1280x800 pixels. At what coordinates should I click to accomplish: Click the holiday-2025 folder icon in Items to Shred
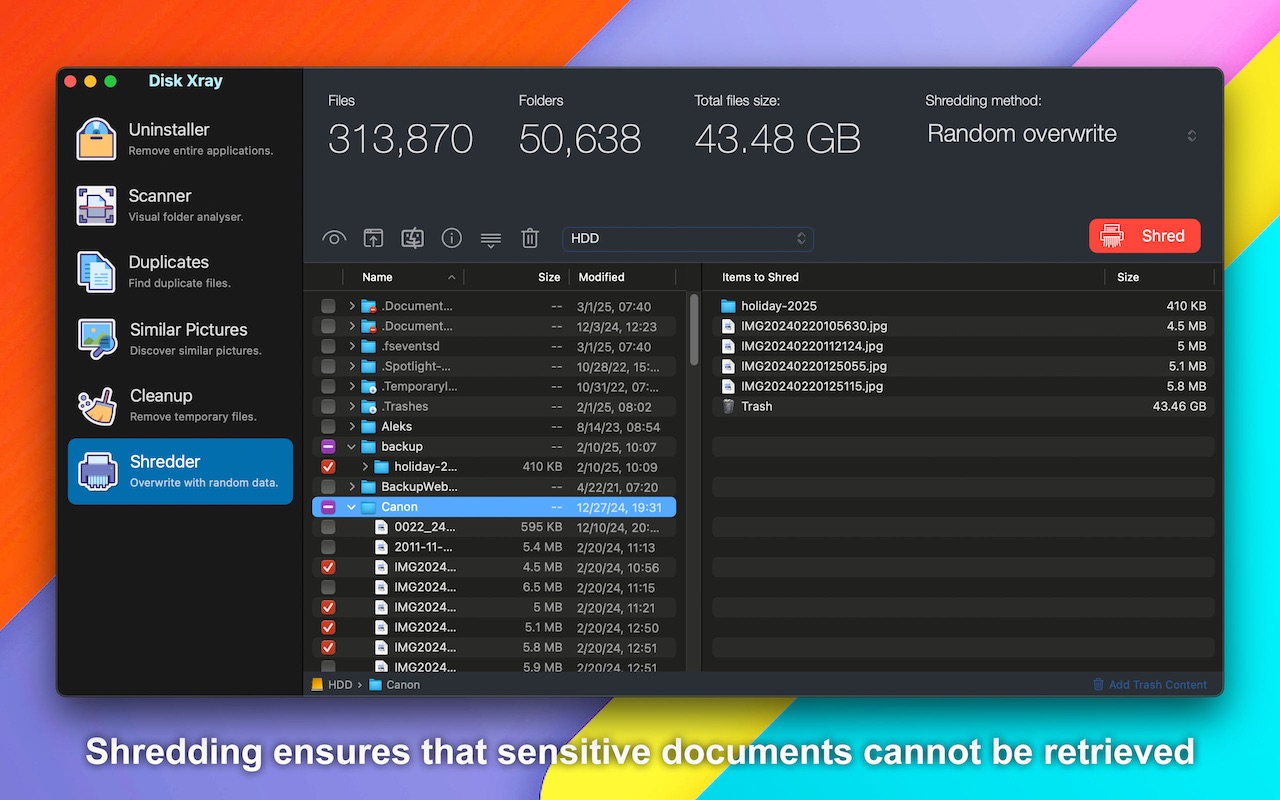728,306
